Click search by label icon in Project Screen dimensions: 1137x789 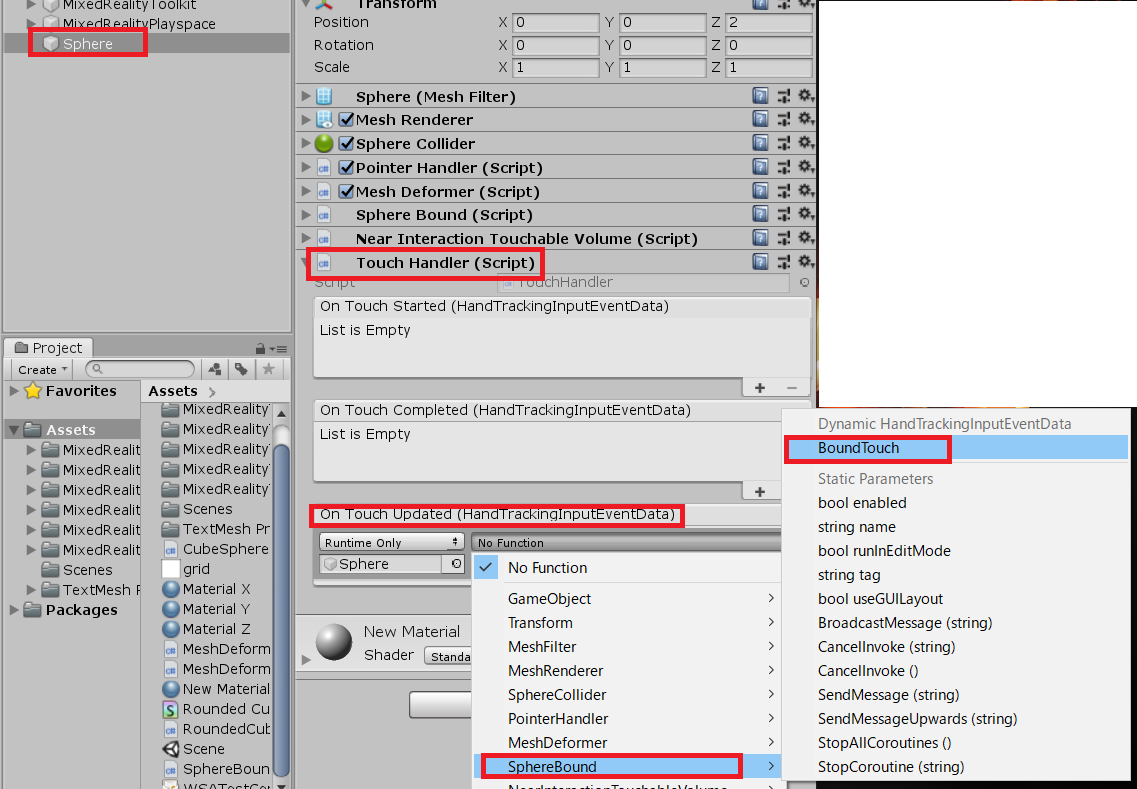point(241,369)
